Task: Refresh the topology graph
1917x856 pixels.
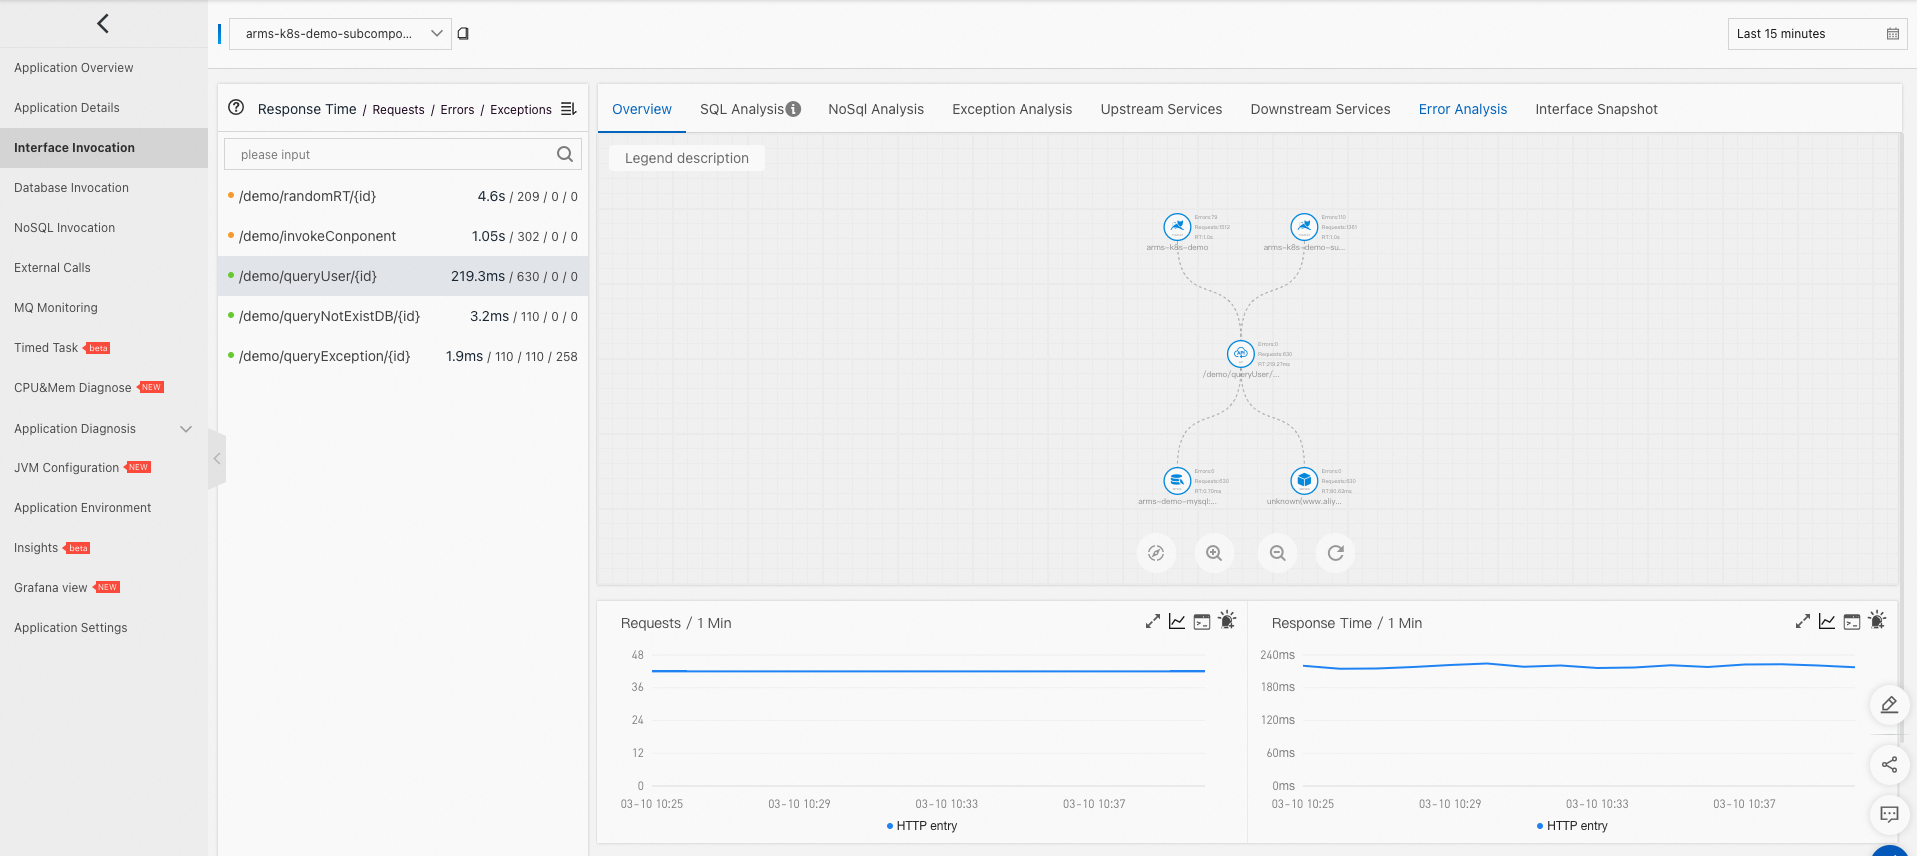Action: [x=1336, y=553]
